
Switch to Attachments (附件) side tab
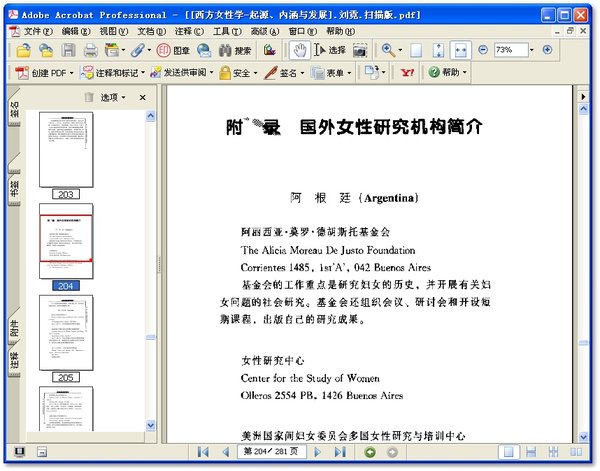14,328
